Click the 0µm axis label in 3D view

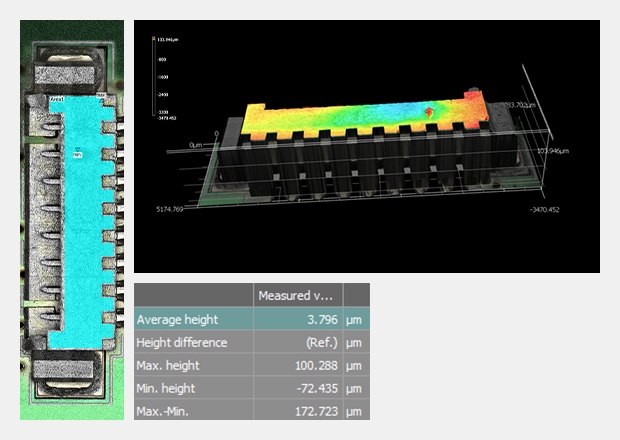click(x=196, y=145)
